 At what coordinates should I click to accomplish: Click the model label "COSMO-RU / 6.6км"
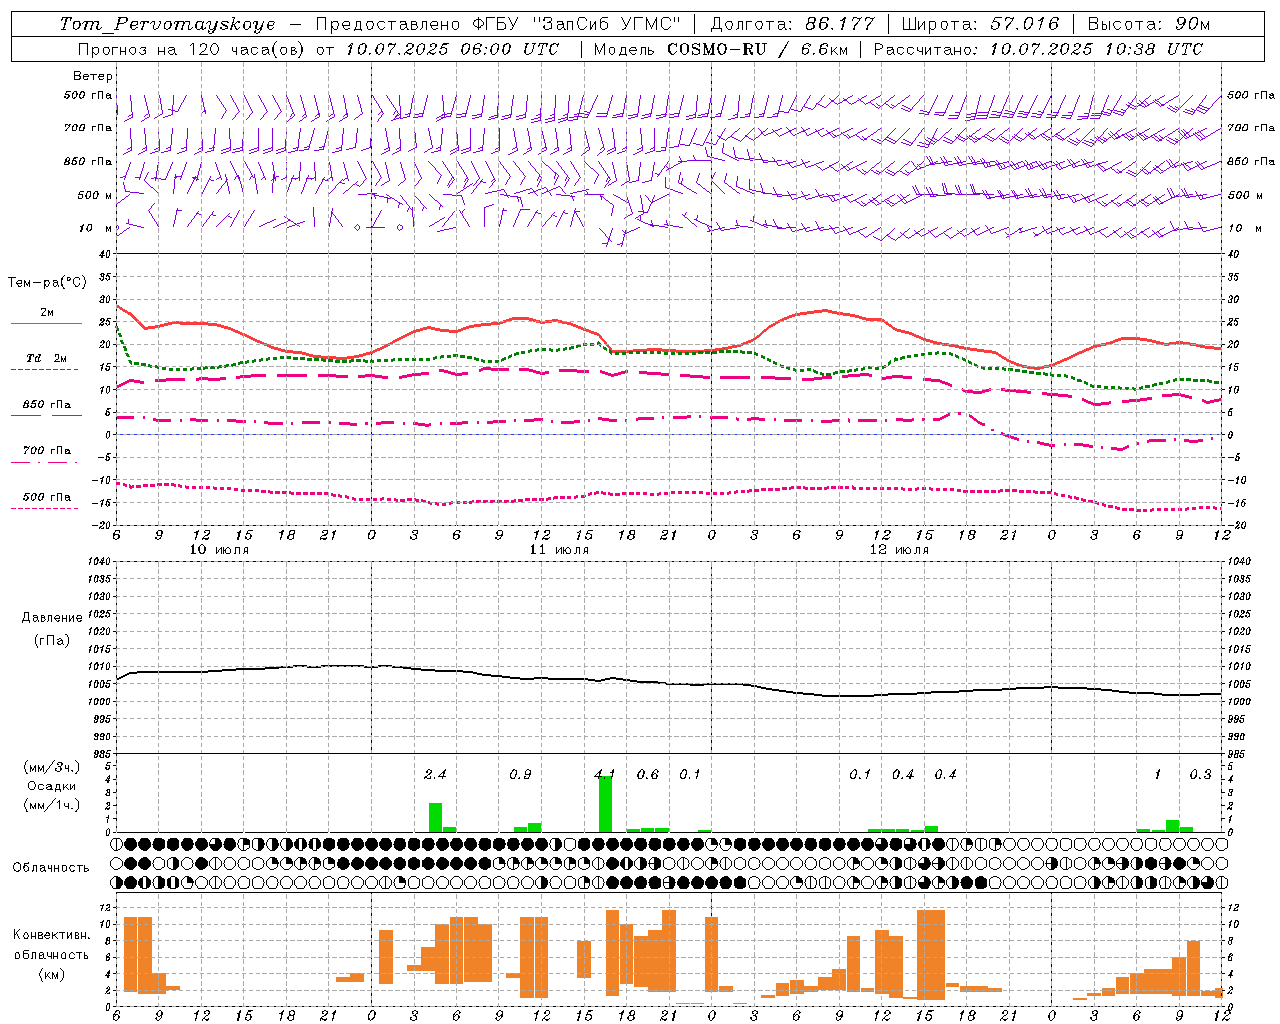758,49
